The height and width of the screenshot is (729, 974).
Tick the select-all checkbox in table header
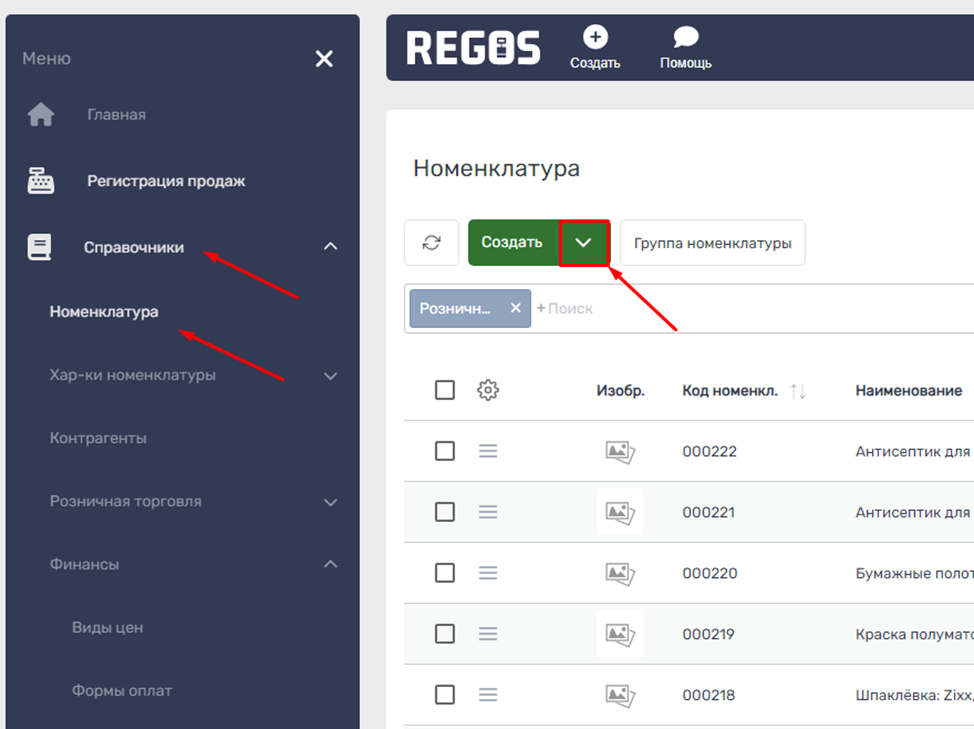tap(445, 390)
